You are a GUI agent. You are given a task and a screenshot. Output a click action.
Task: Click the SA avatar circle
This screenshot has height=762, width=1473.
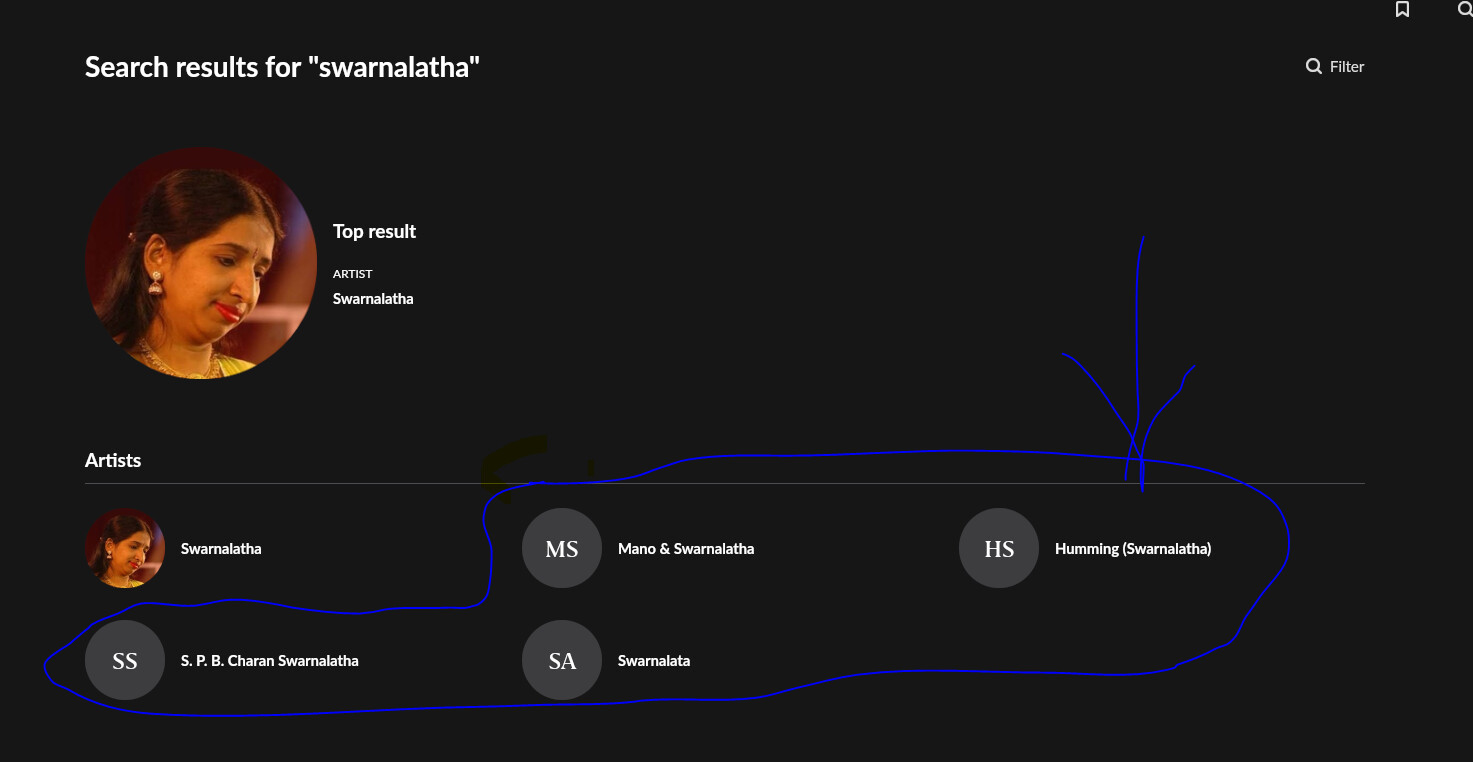[562, 660]
